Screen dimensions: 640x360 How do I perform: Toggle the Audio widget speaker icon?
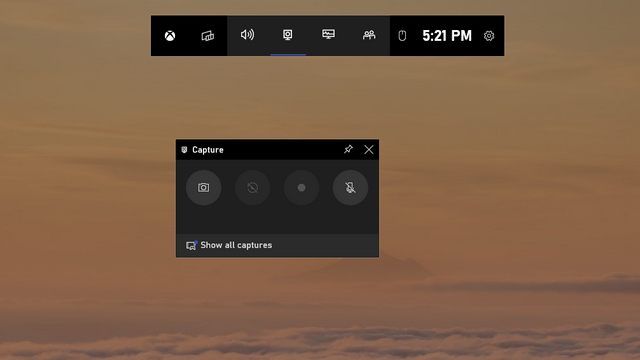(247, 35)
